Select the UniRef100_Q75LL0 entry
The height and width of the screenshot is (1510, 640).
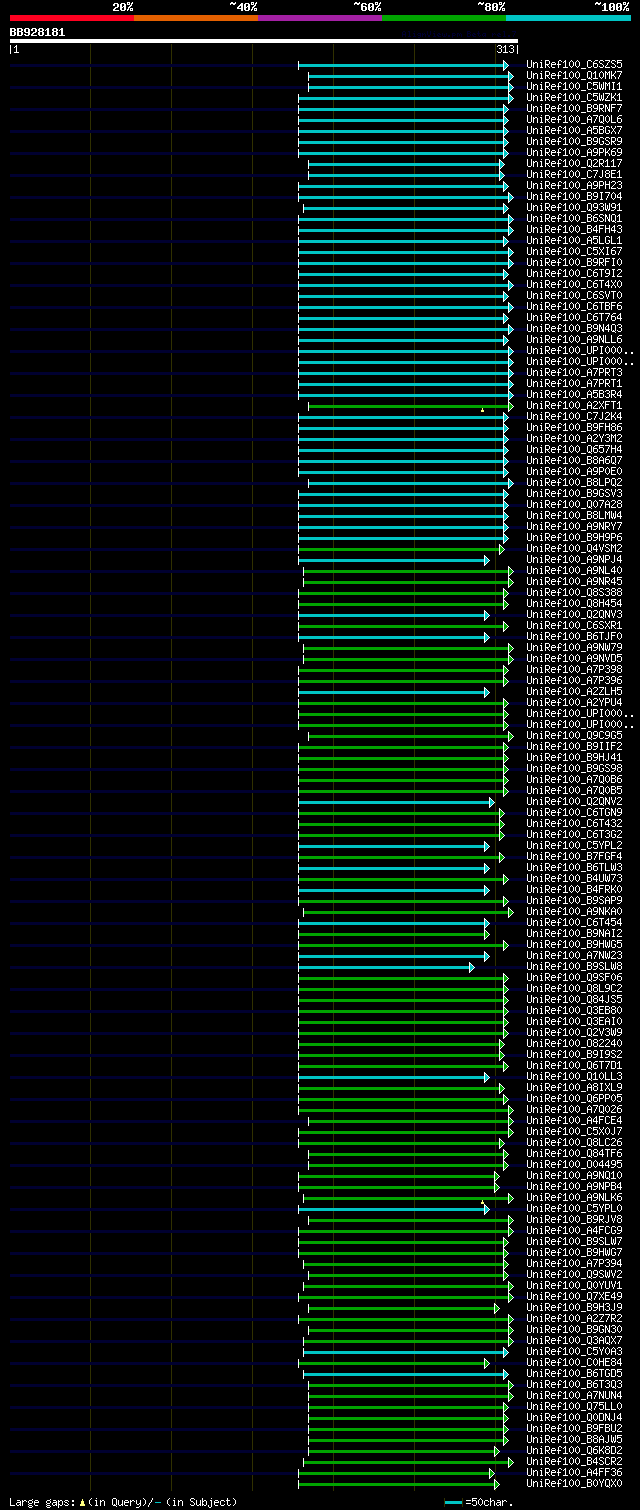574,1406
